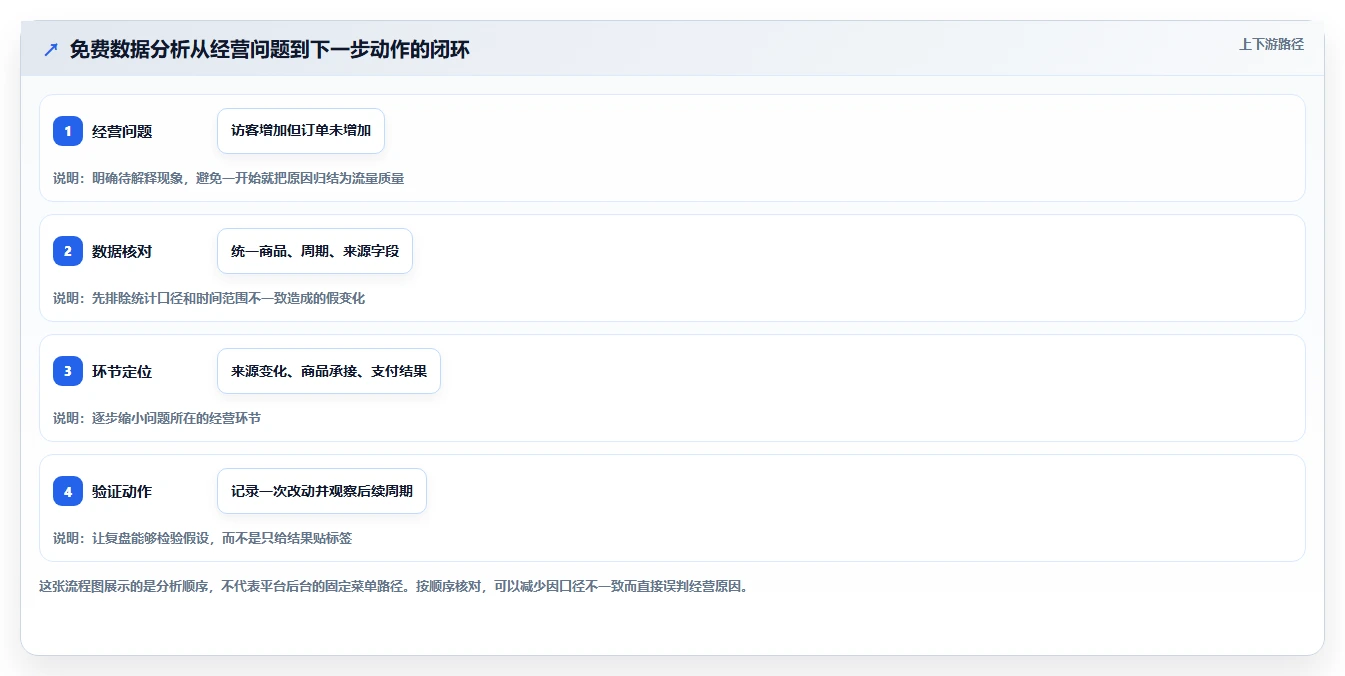1345x676 pixels.
Task: Click the 访客增加但订单未增加 chip
Action: pyautogui.click(x=301, y=131)
